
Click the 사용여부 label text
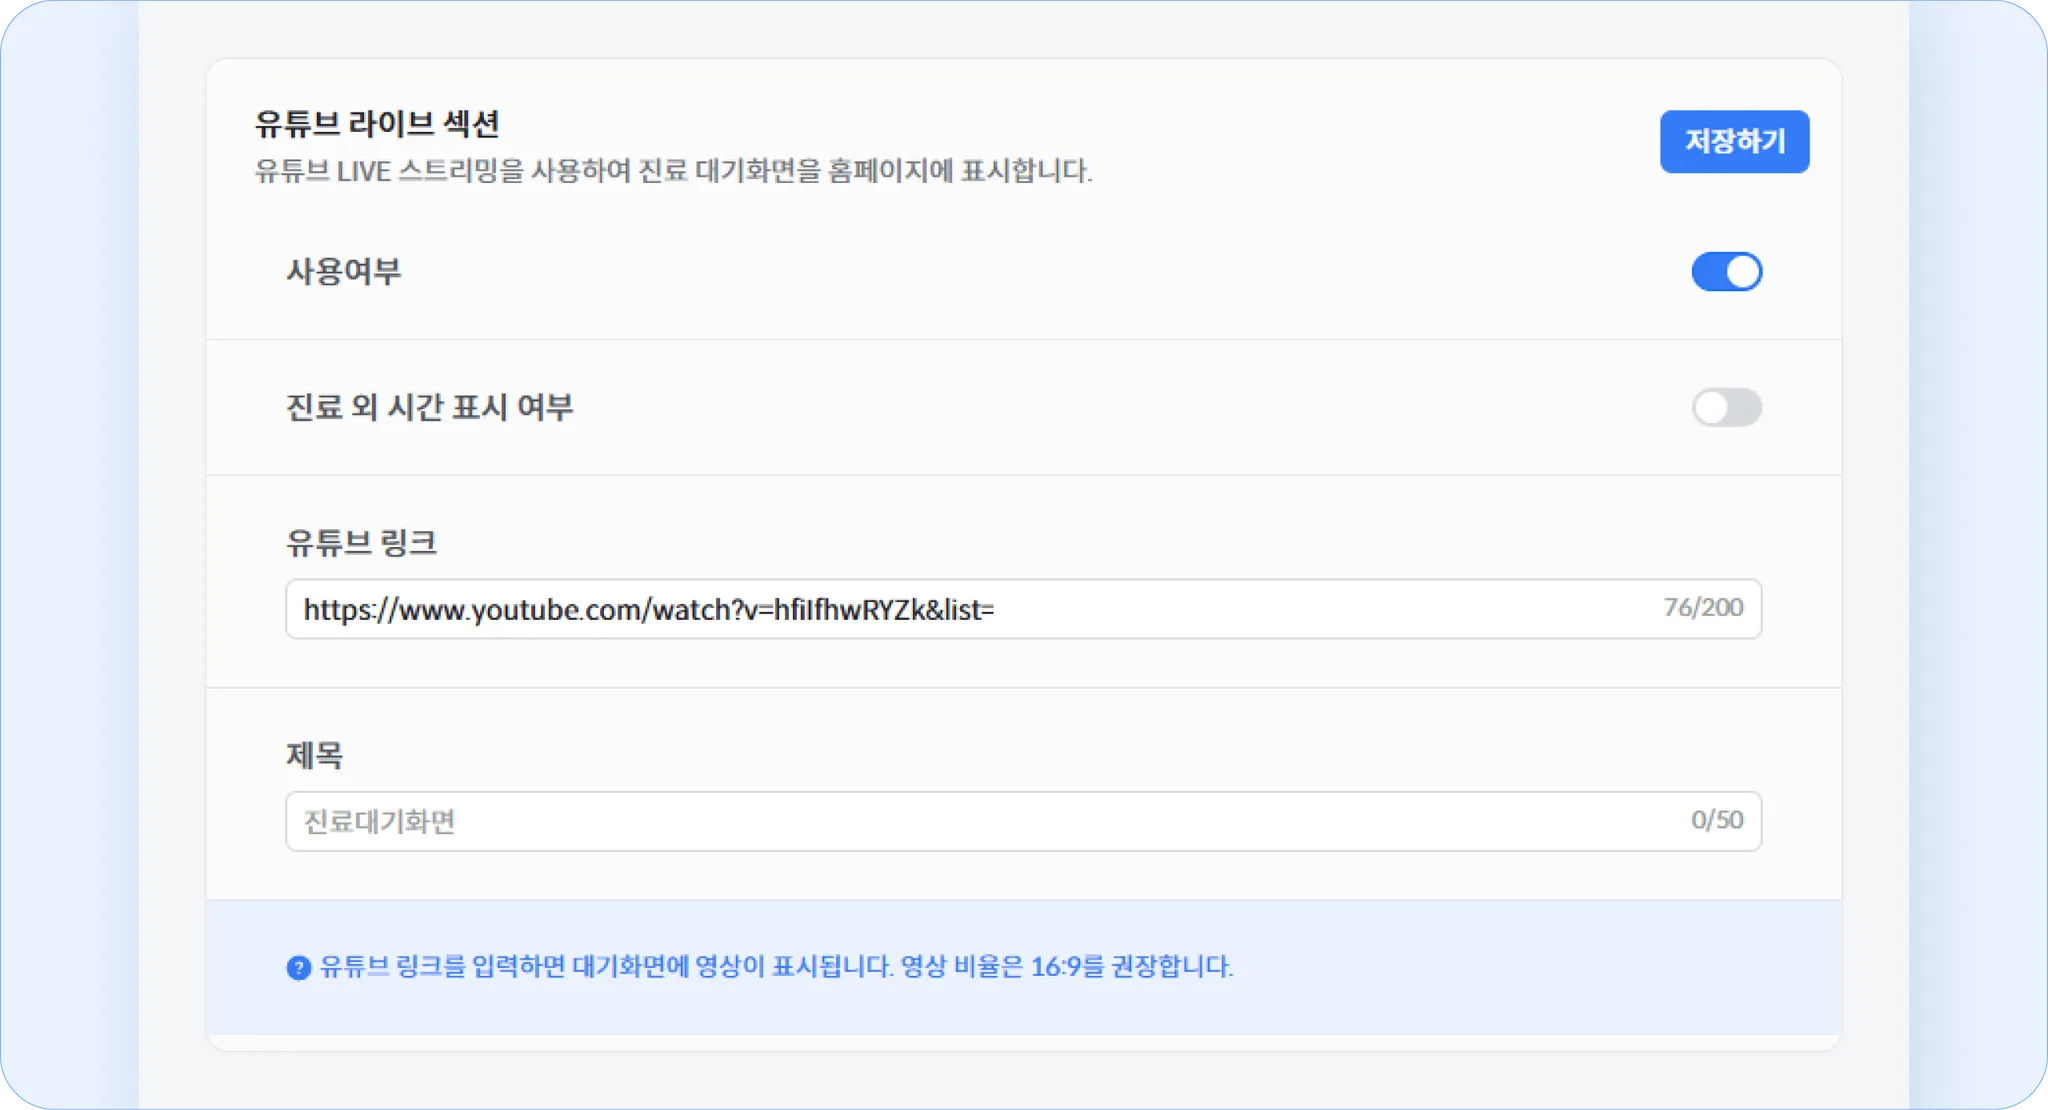[343, 272]
